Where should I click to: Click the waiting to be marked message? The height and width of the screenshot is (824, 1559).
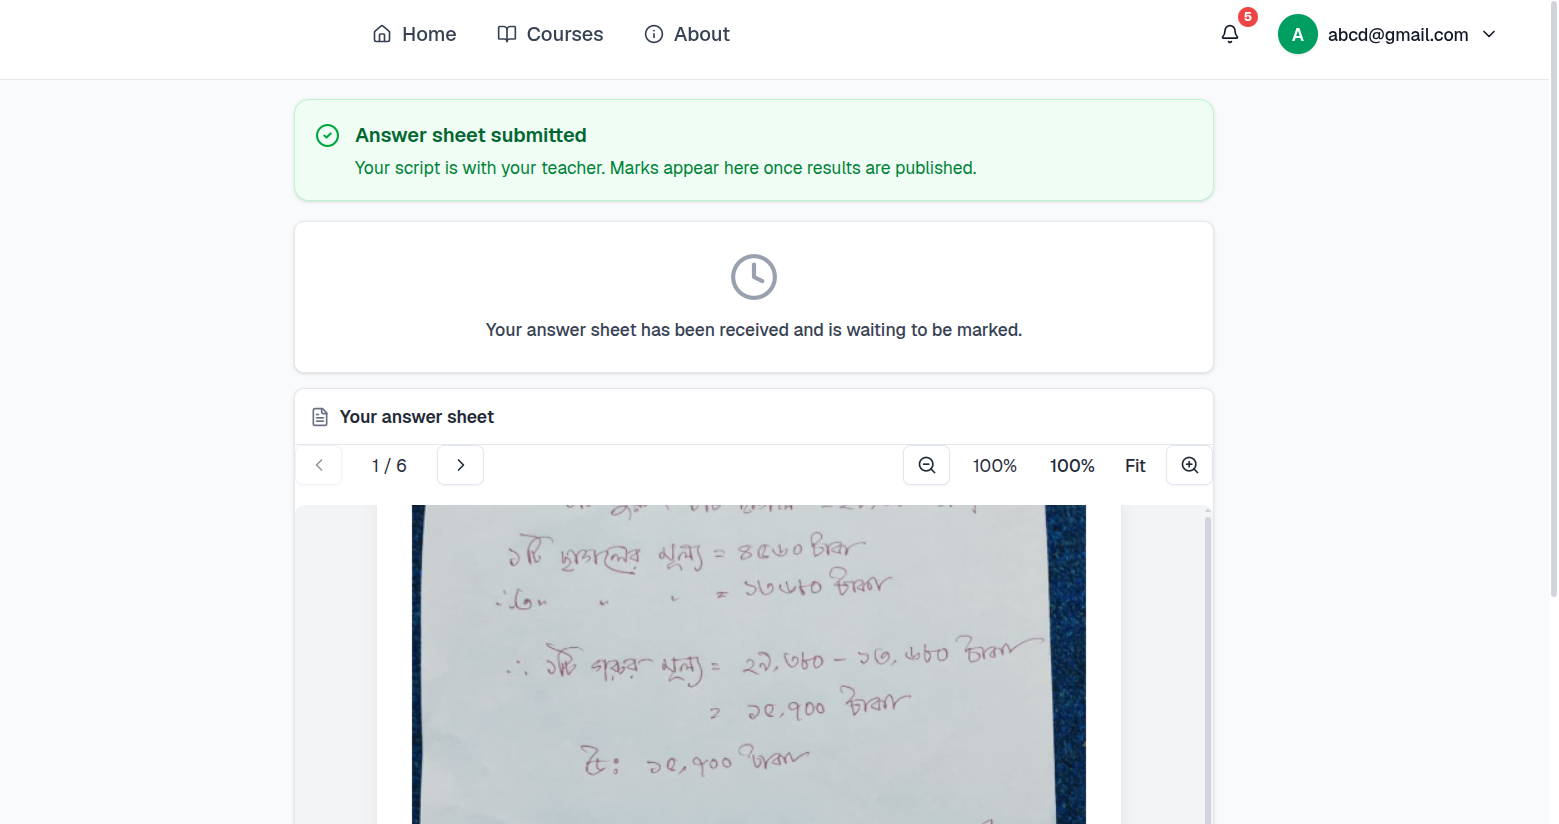(x=754, y=330)
